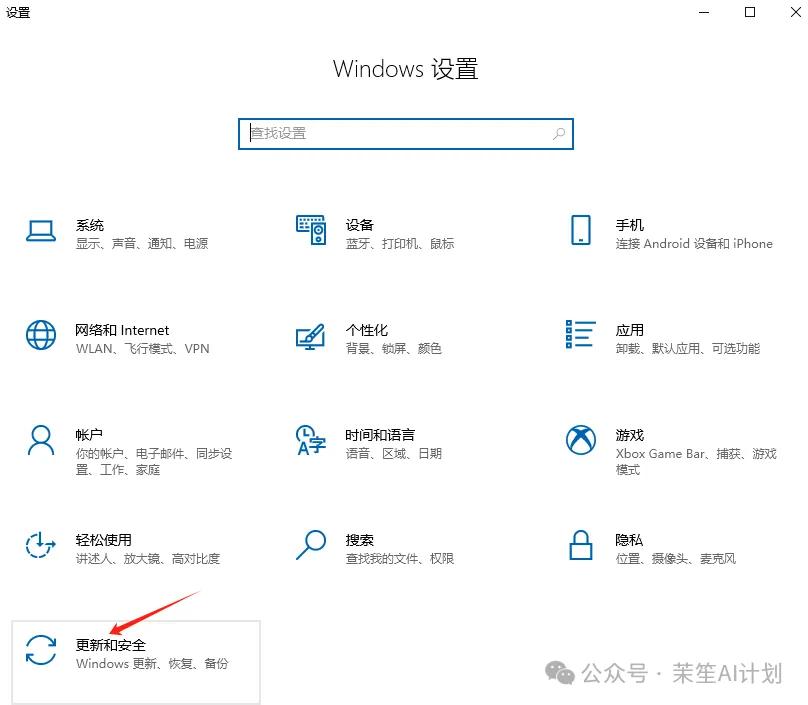The height and width of the screenshot is (705, 808).
Task: Click text 背景、锁屏、颜色
Action: click(x=393, y=349)
